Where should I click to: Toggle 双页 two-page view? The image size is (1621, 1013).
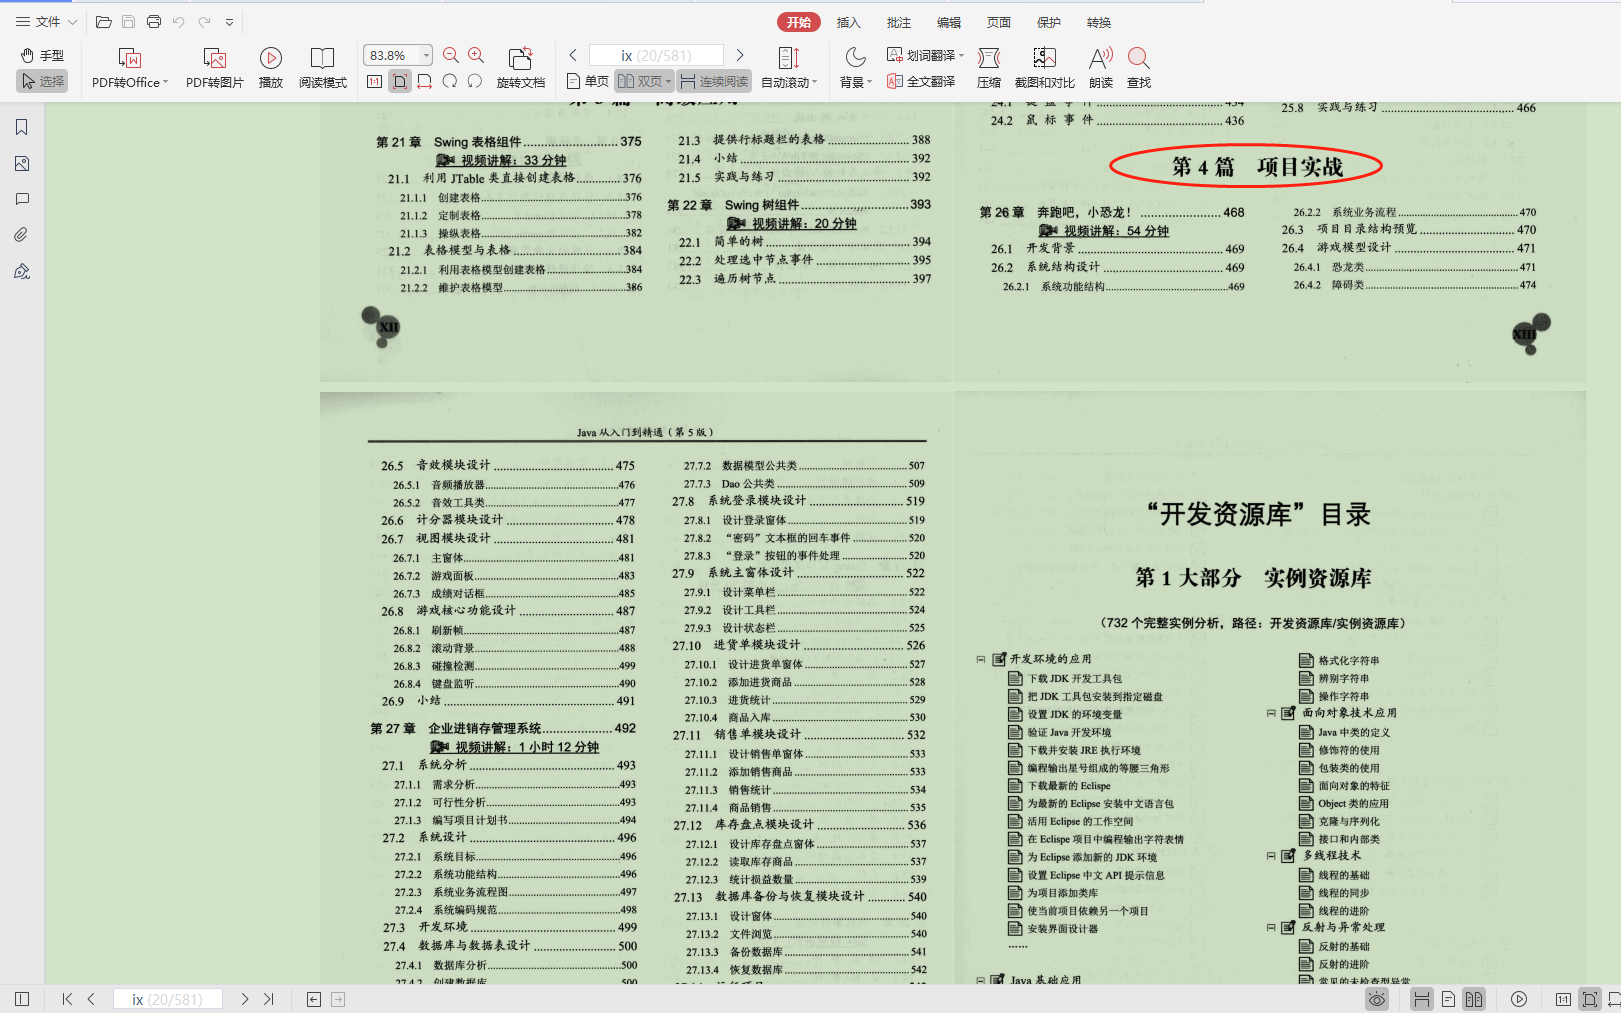[640, 81]
